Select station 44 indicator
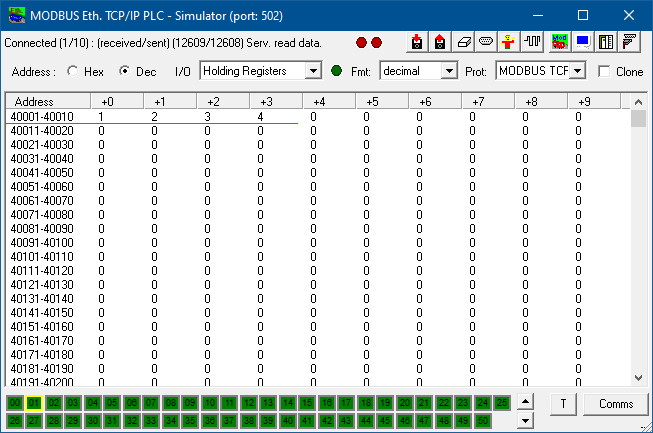 [366, 421]
